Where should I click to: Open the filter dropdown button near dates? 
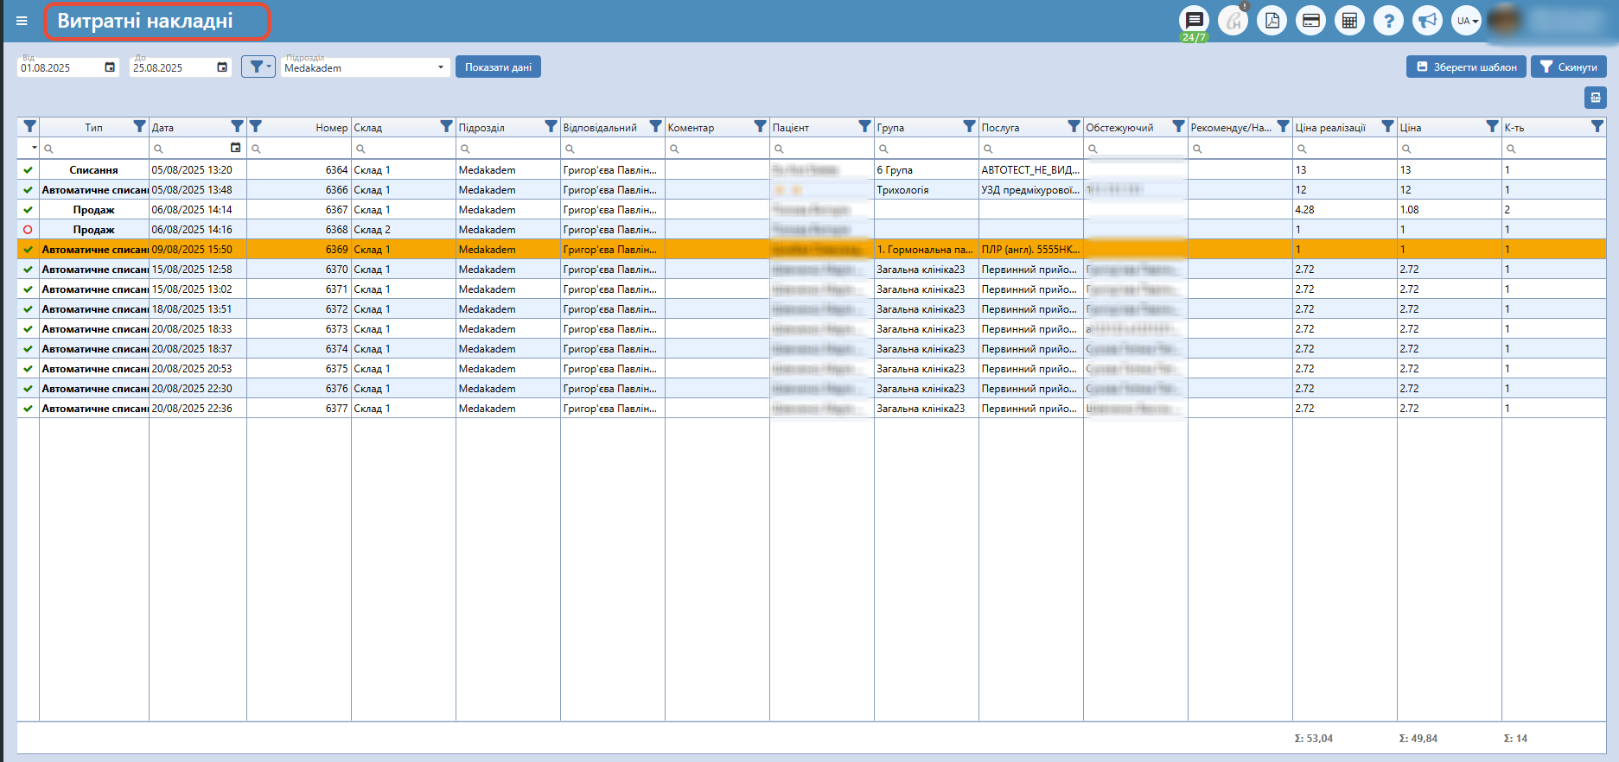coord(258,67)
